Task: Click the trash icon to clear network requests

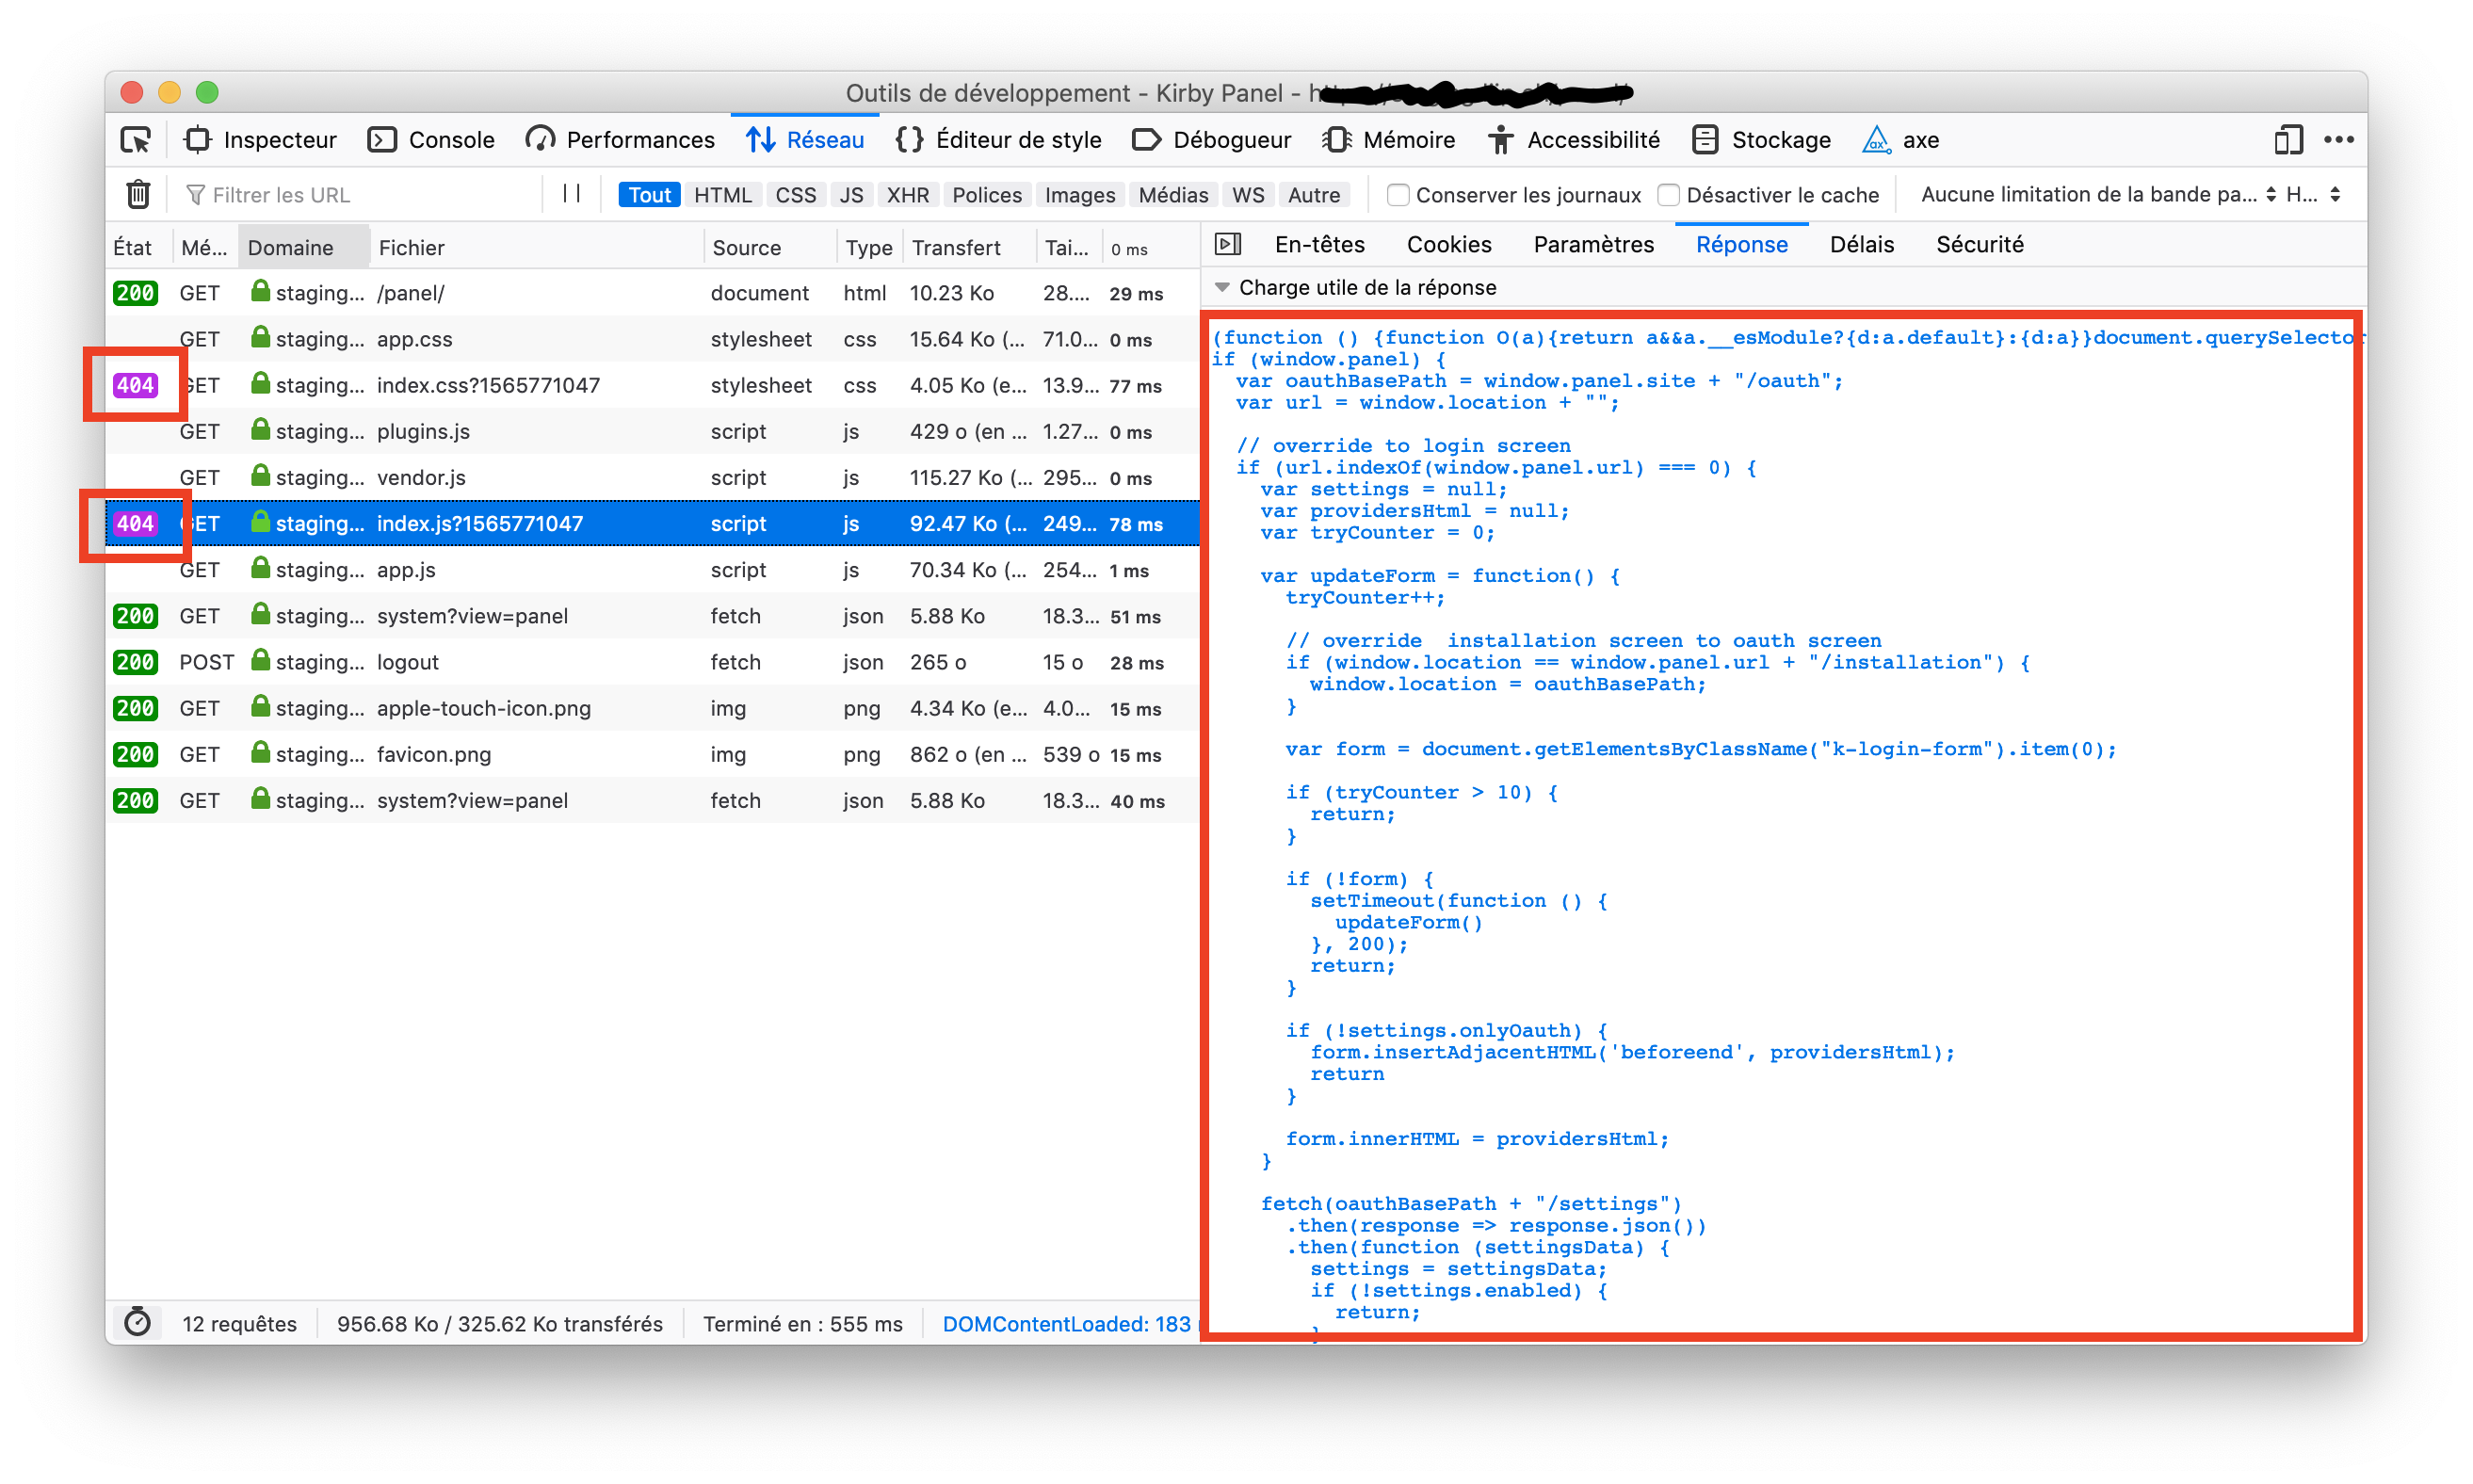Action: point(138,194)
